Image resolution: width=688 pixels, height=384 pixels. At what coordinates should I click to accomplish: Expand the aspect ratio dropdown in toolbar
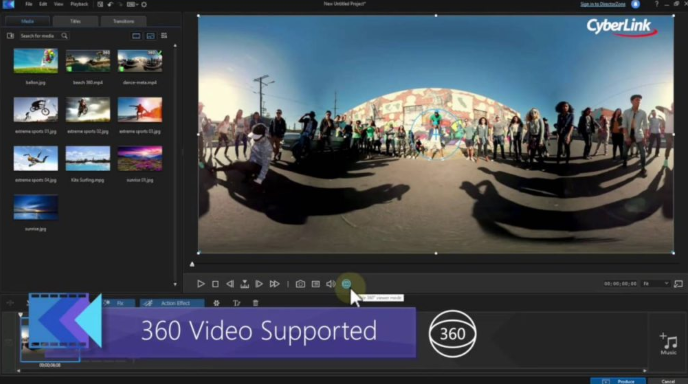tap(132, 4)
